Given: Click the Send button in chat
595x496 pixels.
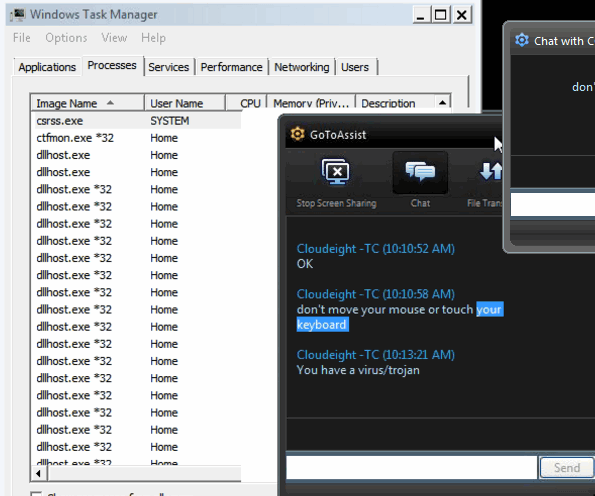Looking at the screenshot, I should tap(567, 467).
